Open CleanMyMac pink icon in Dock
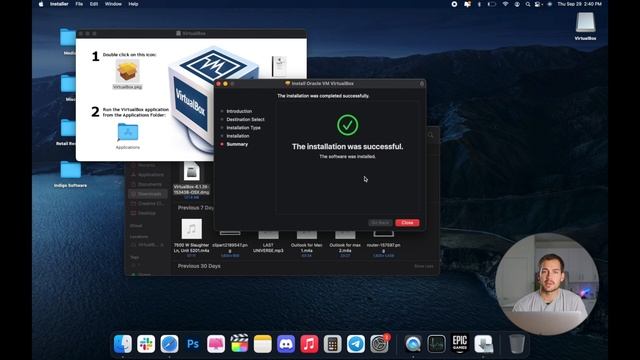The width and height of the screenshot is (640, 360). click(x=216, y=344)
